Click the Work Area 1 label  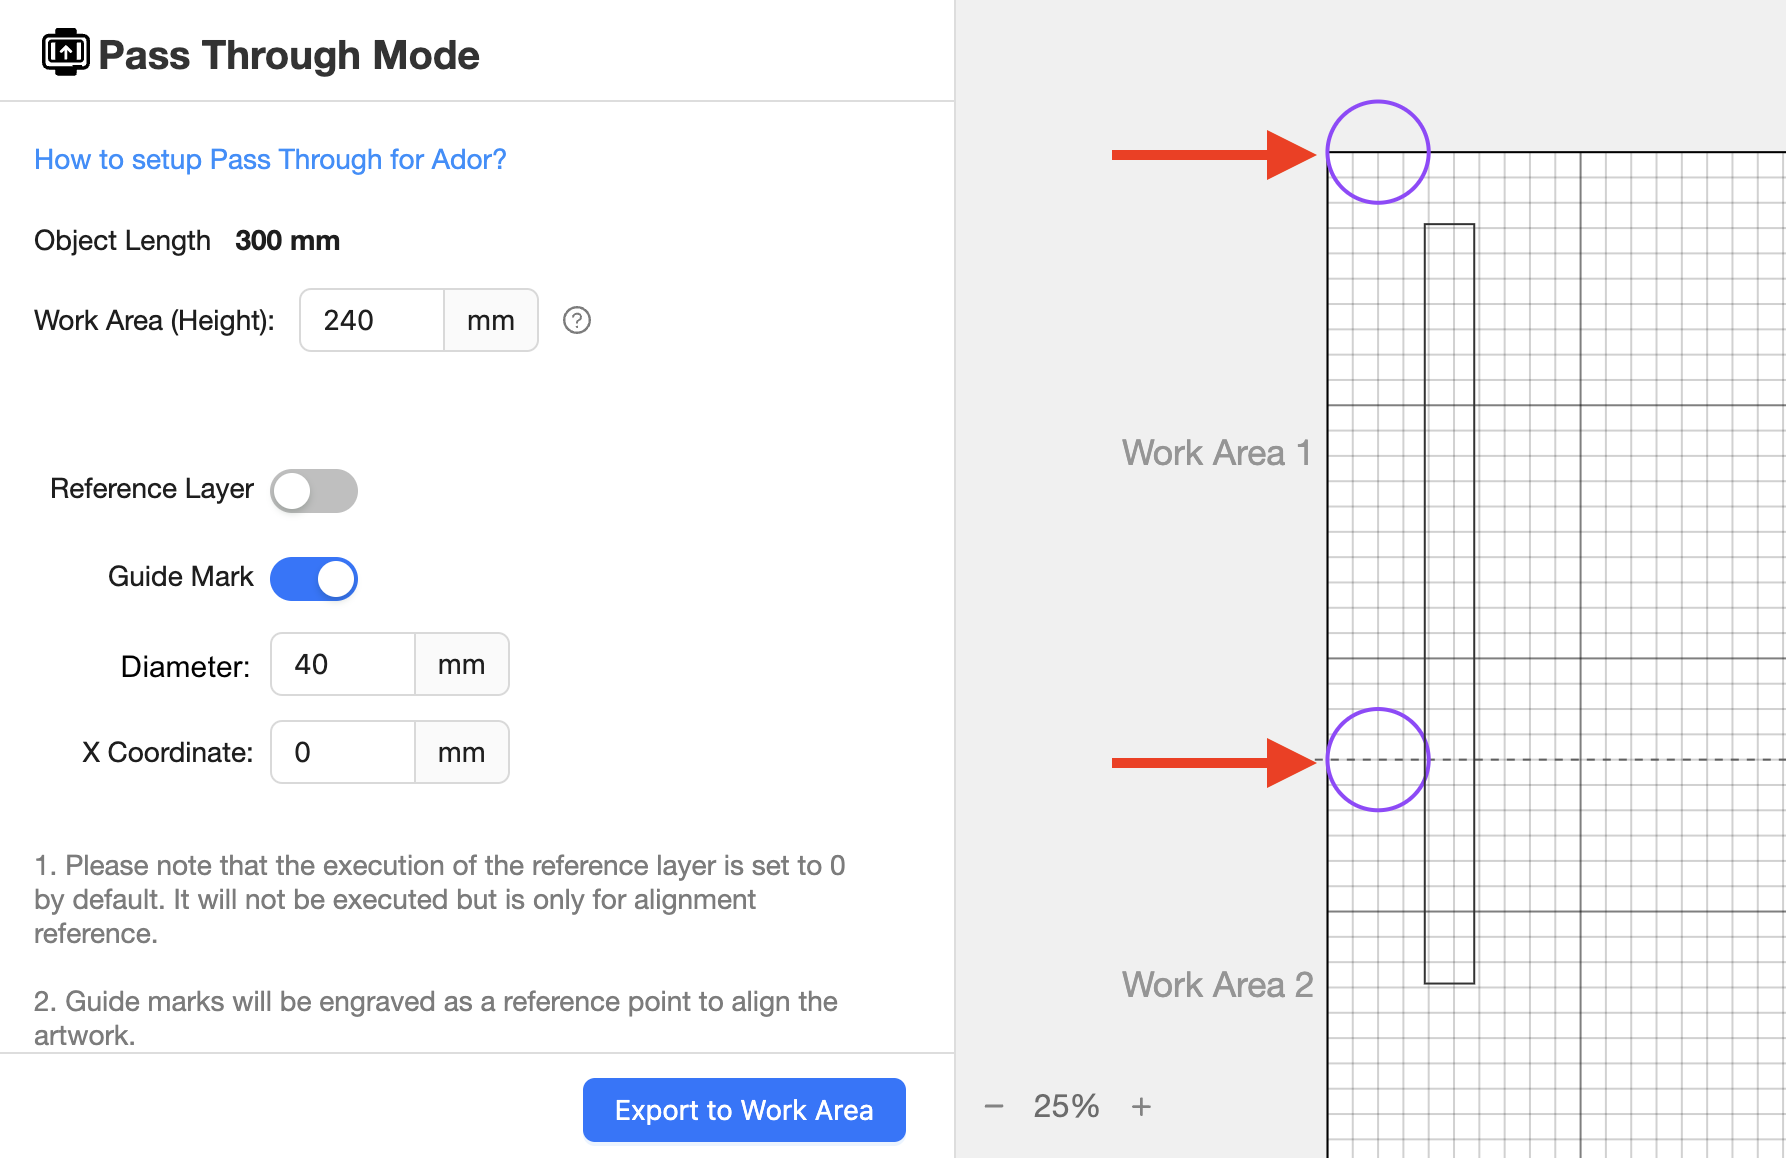[x=1217, y=453]
